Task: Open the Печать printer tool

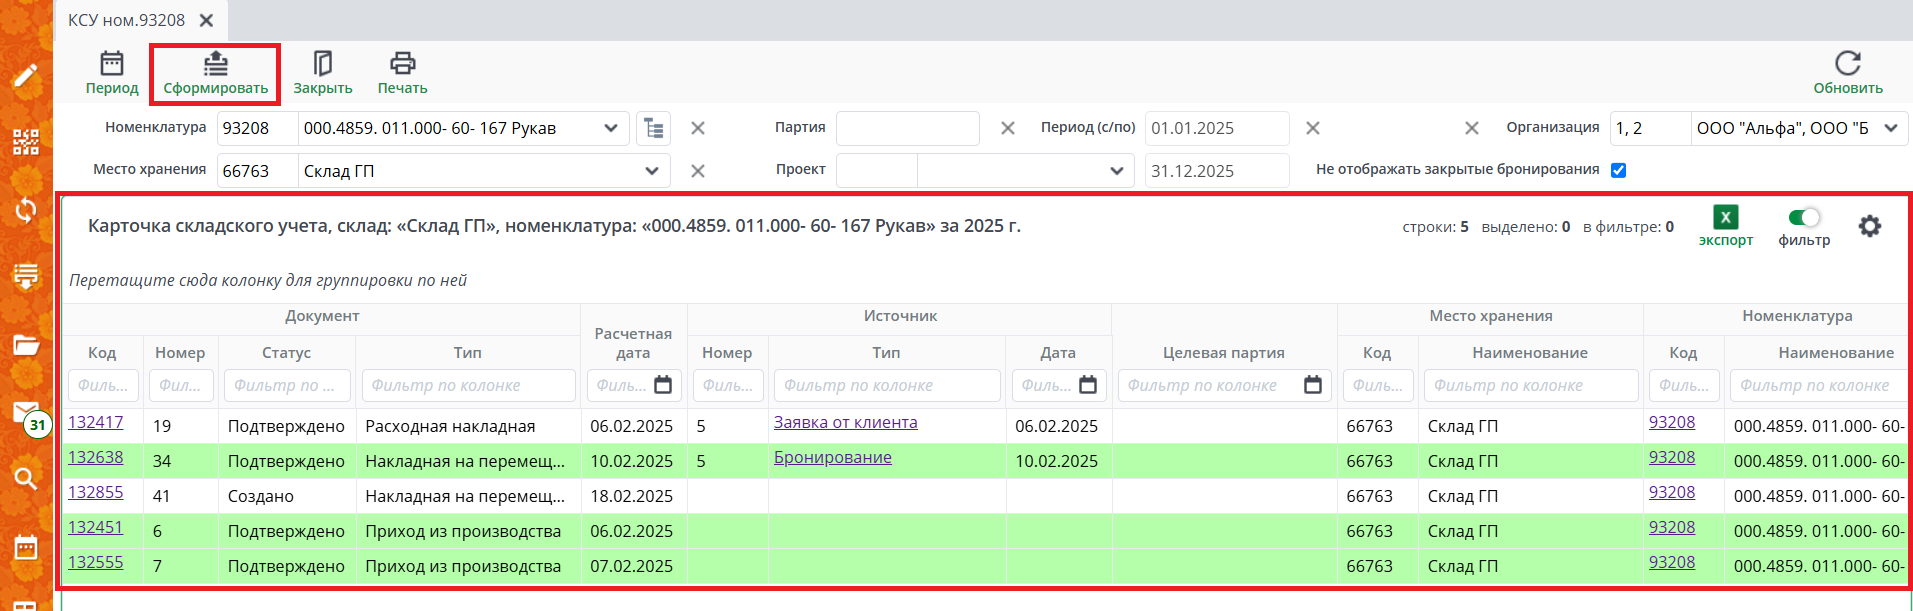Action: pos(402,64)
